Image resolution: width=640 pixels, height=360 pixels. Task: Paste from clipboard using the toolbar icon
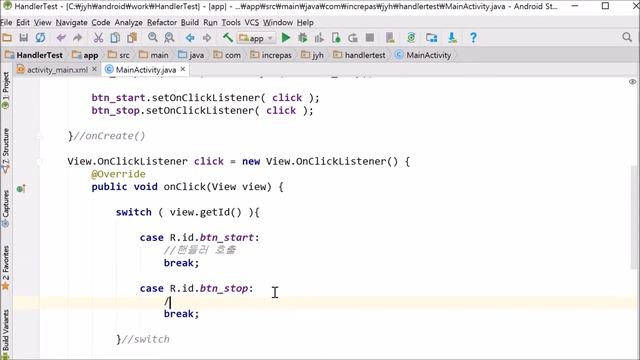click(x=132, y=38)
